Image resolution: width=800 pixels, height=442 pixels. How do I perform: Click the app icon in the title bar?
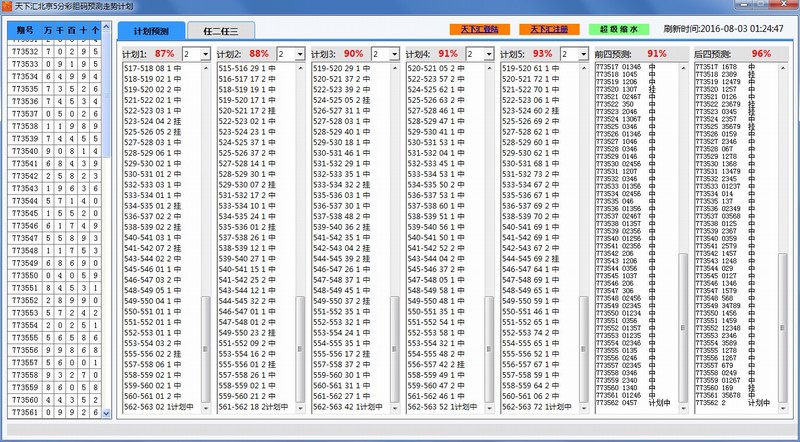coord(7,7)
